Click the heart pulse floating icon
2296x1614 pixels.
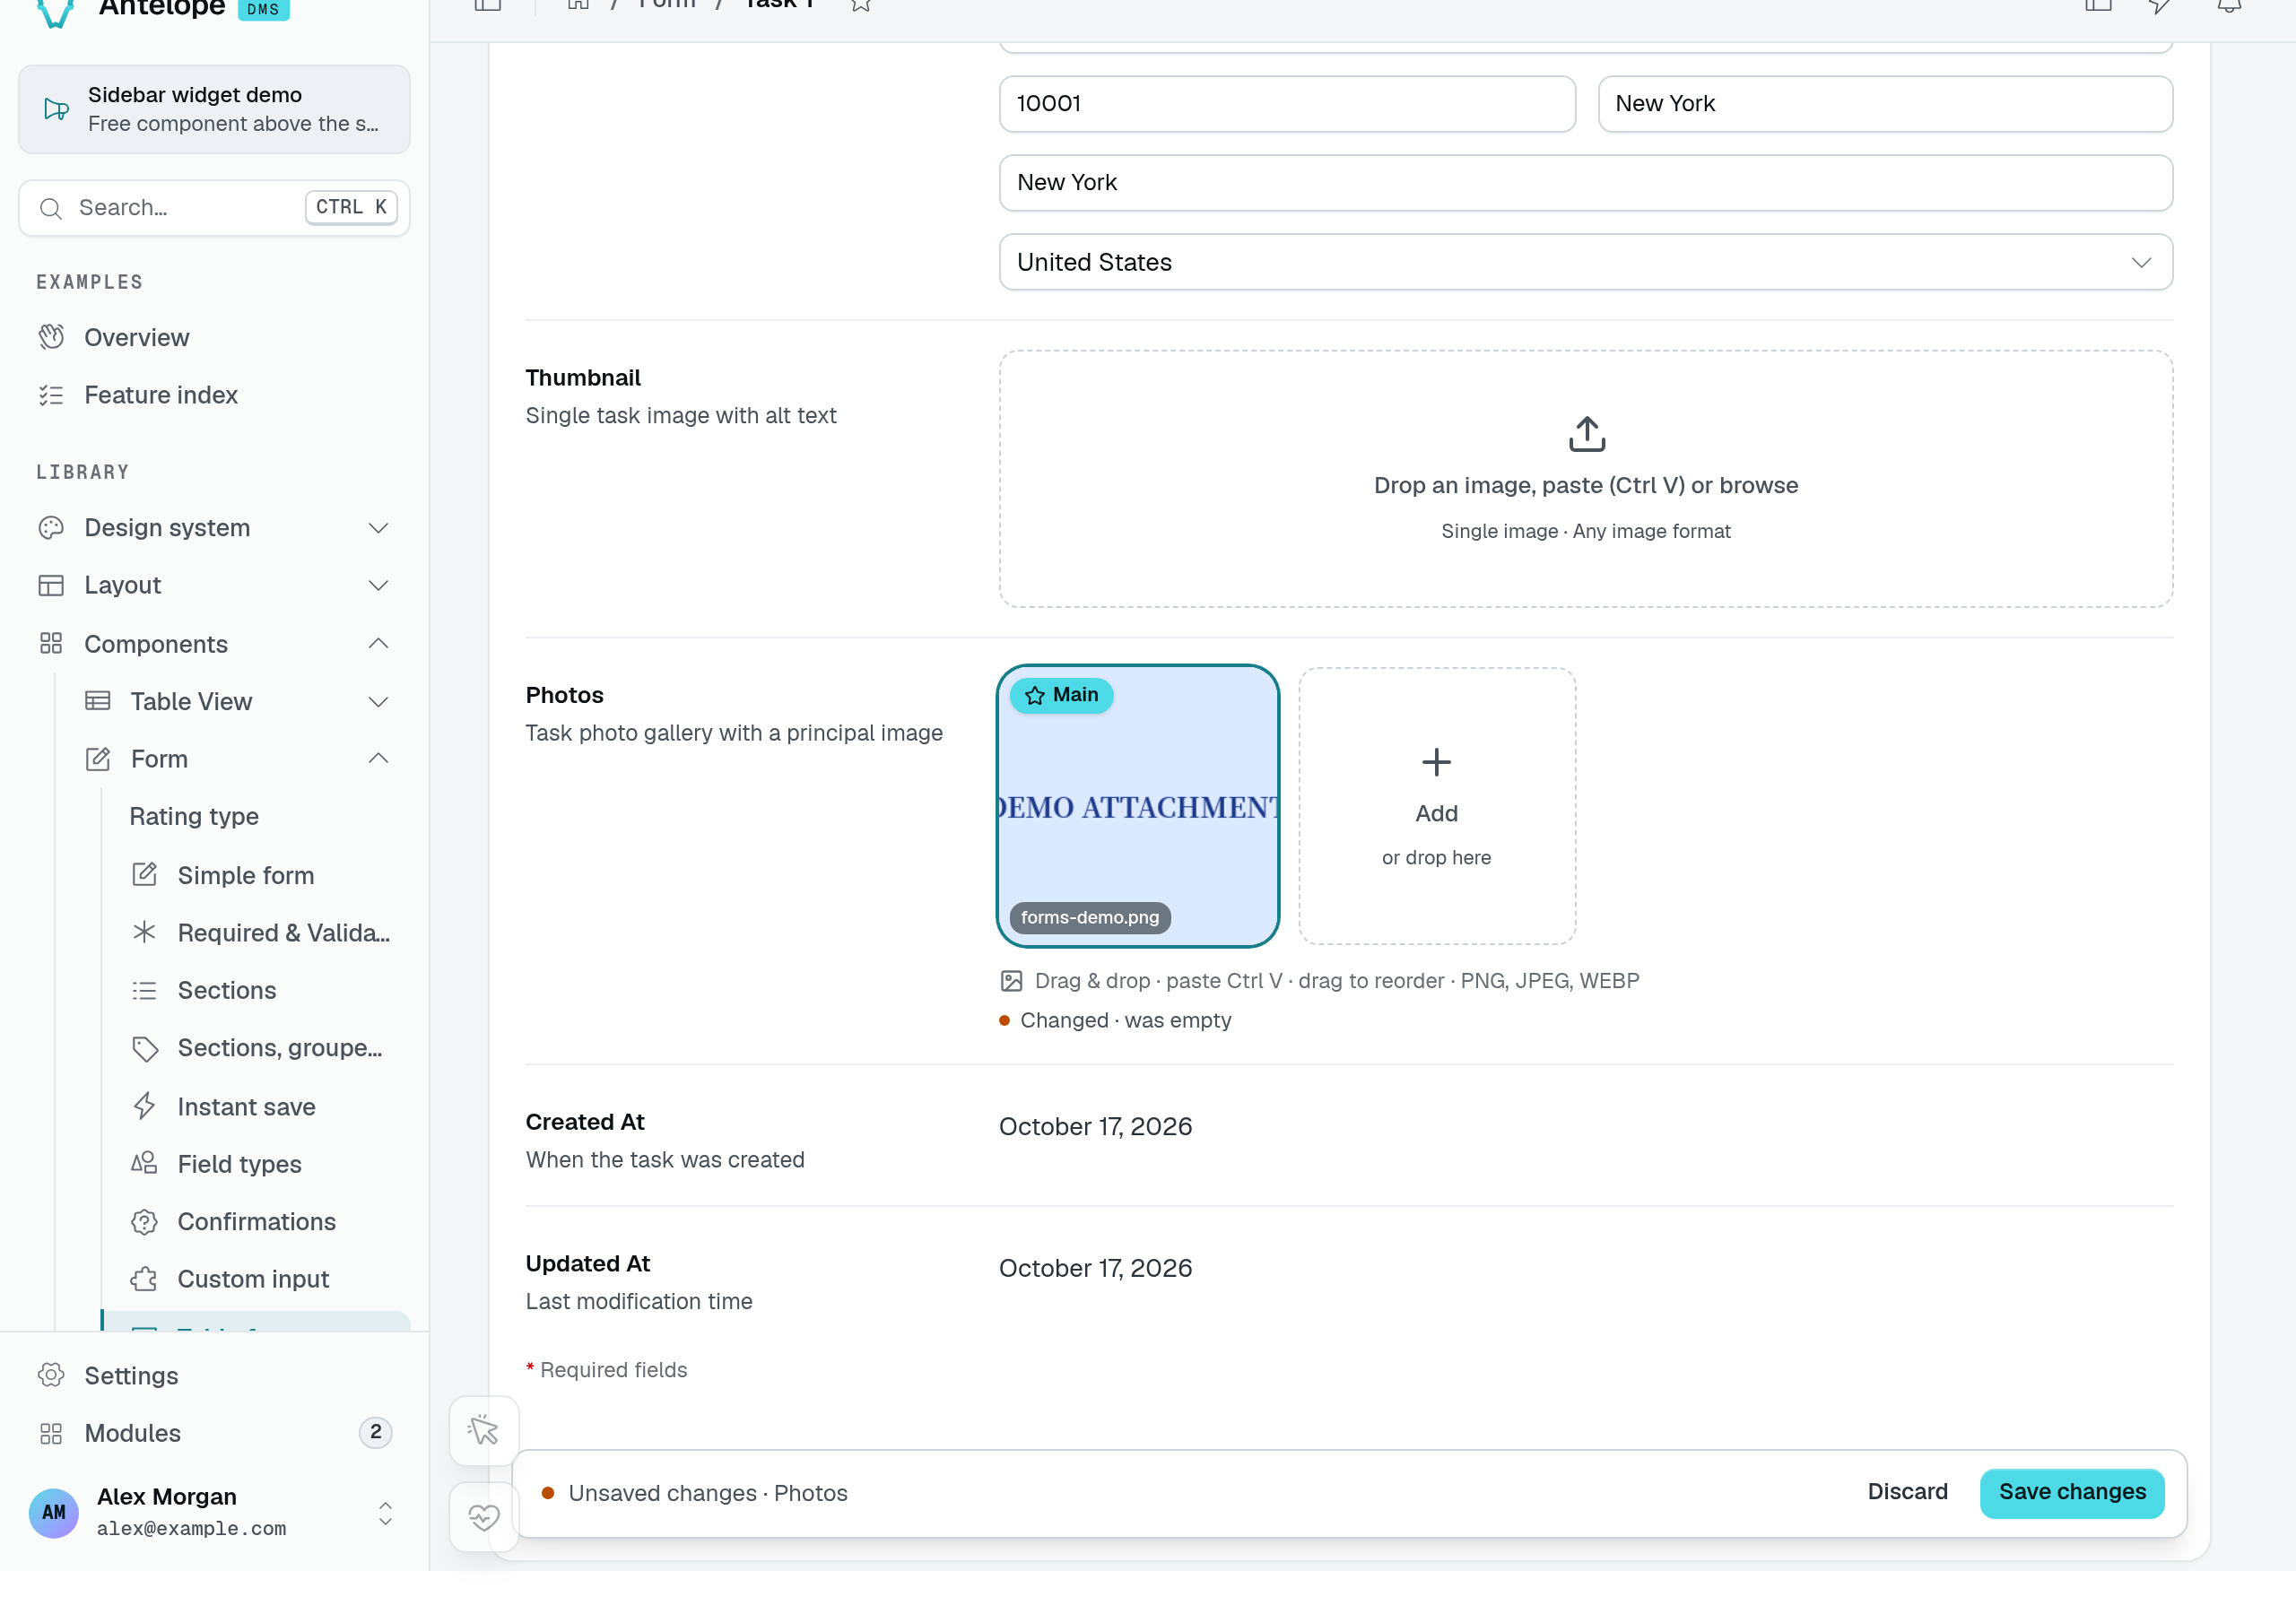pyautogui.click(x=484, y=1517)
